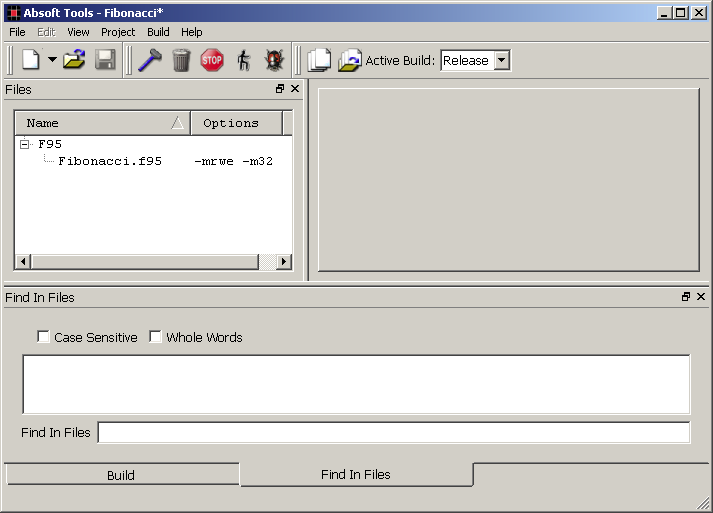Click the main toolbar drag handle

[x=10, y=60]
